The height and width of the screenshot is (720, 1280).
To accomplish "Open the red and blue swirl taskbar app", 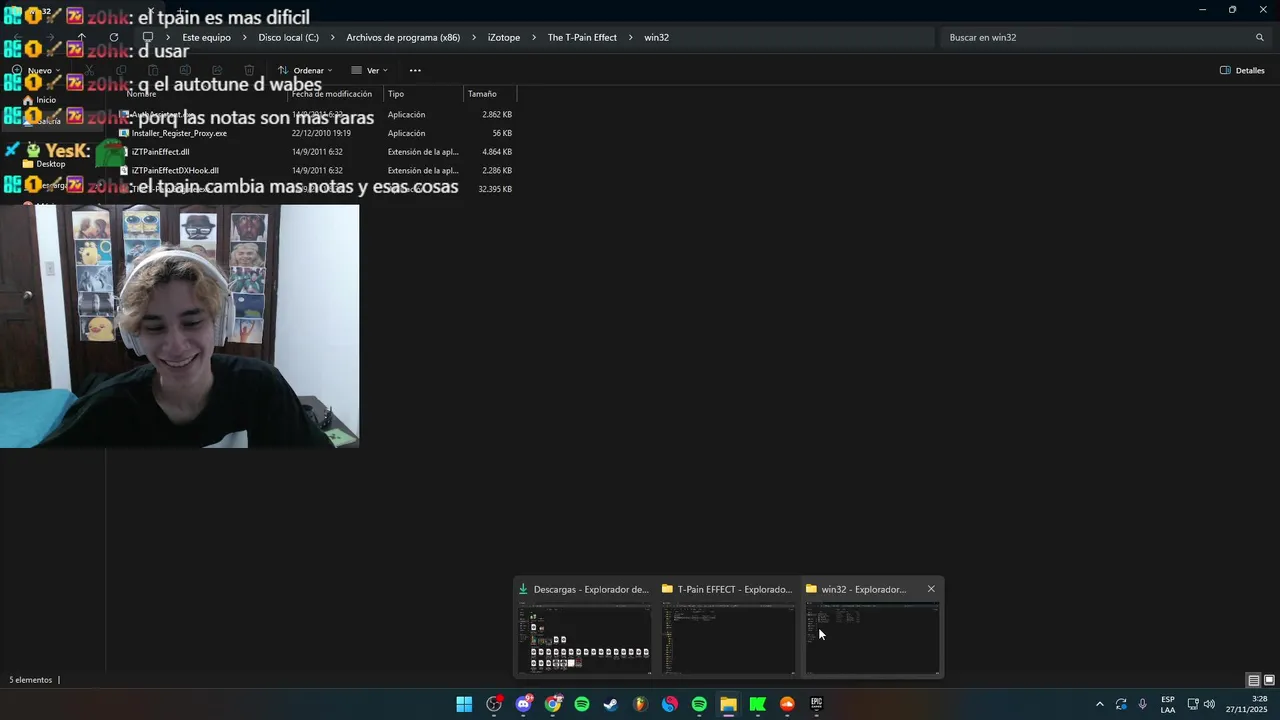I will click(x=670, y=704).
